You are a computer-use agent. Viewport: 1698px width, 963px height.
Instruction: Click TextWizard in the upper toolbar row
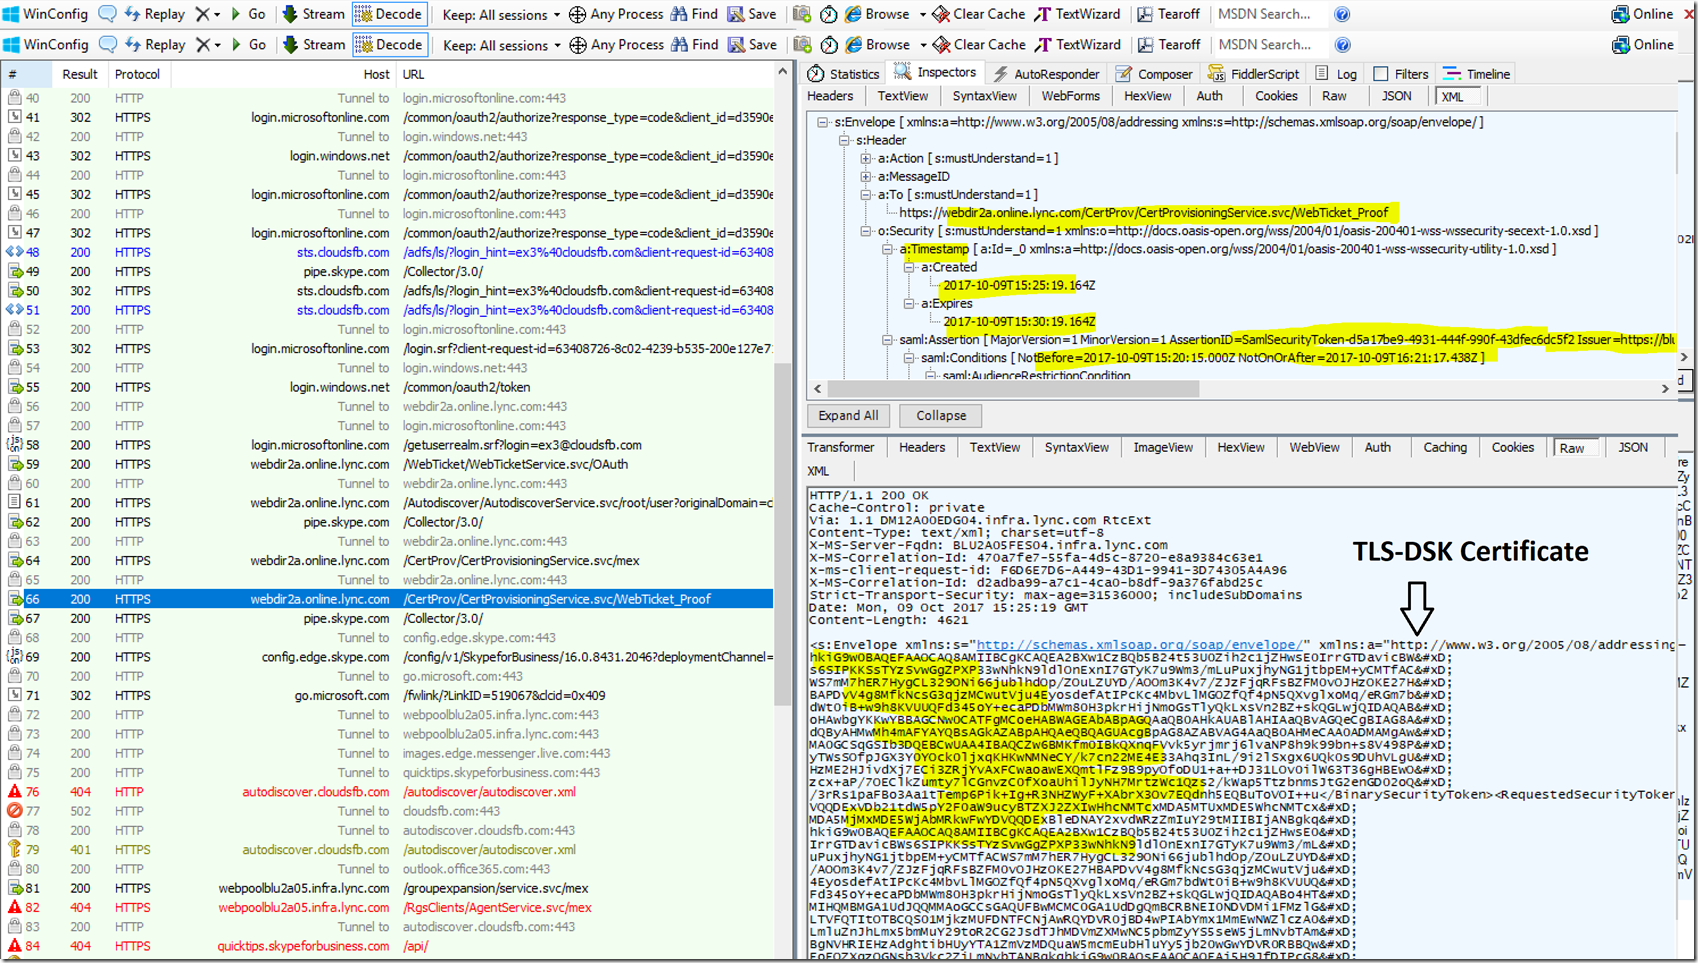click(1078, 14)
